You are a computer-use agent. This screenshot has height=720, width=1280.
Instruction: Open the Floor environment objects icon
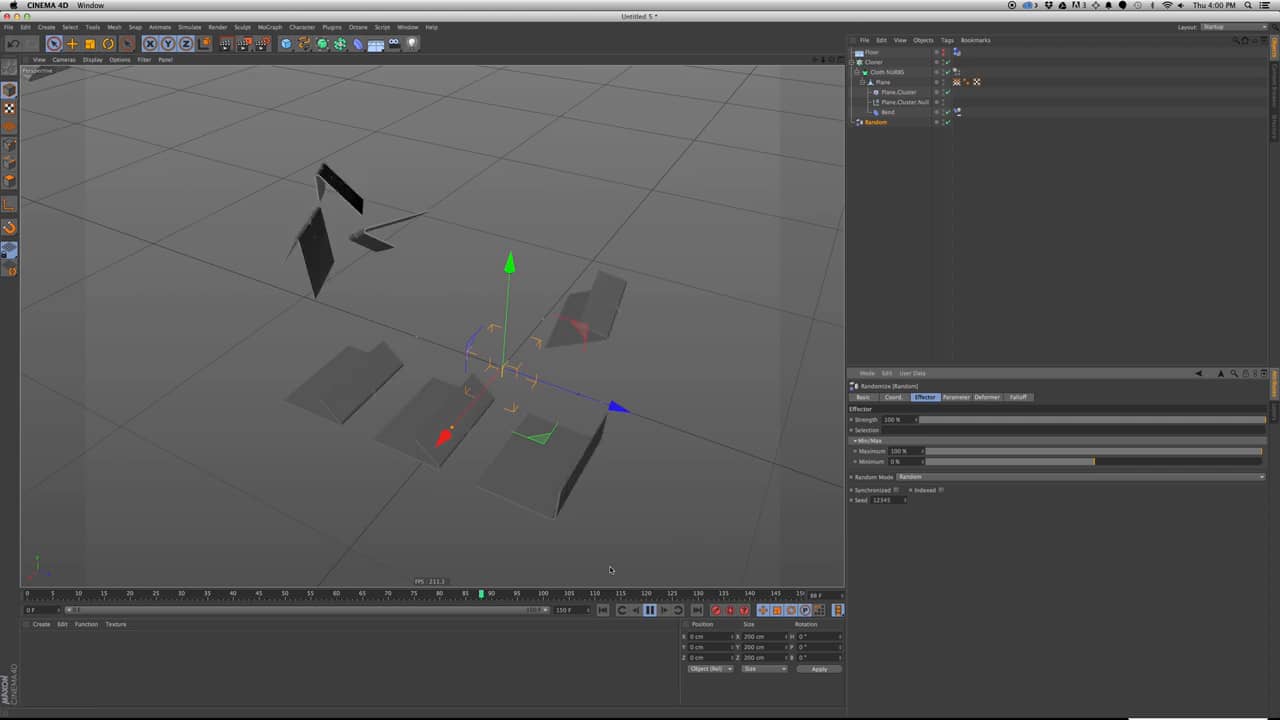[x=376, y=44]
